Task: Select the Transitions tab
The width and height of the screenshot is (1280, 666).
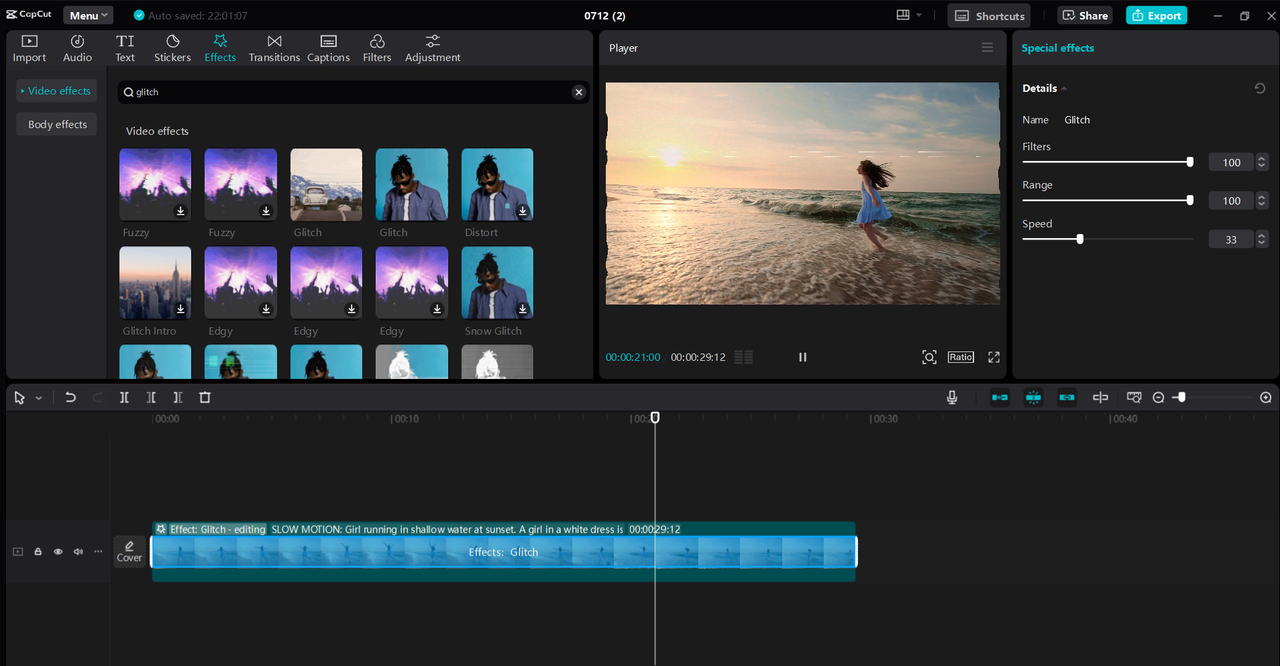Action: tap(274, 48)
